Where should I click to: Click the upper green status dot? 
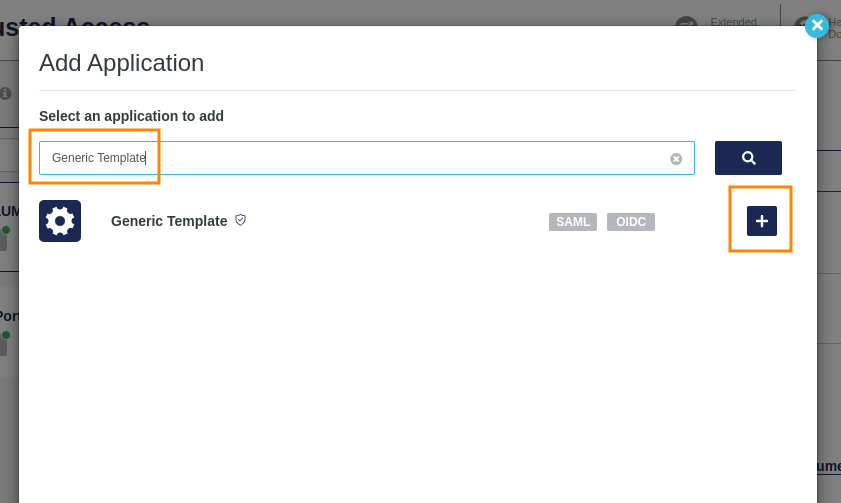6,230
